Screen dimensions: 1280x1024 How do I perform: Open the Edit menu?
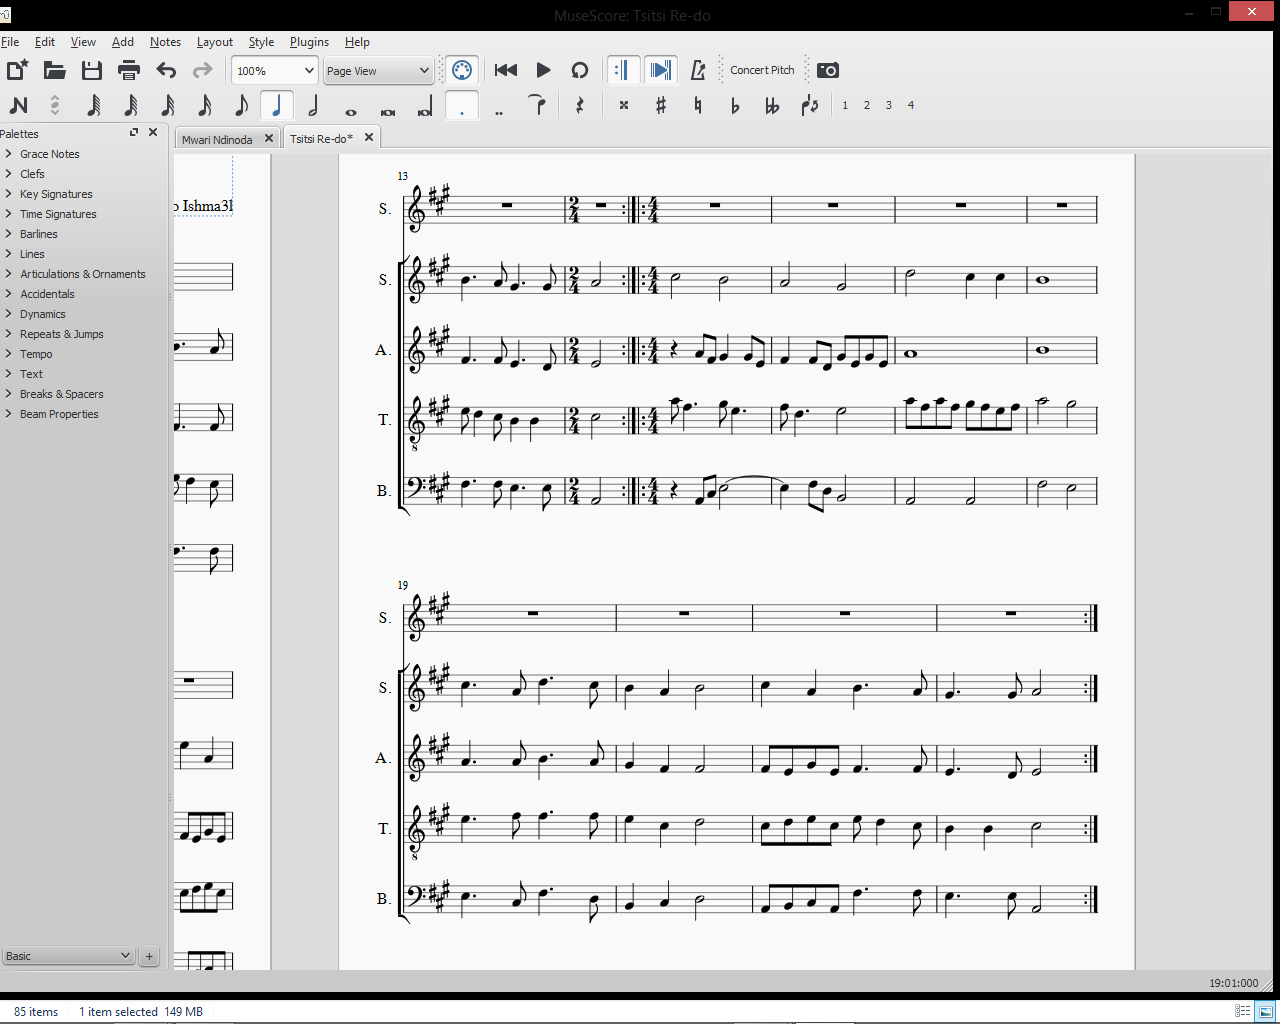point(45,42)
